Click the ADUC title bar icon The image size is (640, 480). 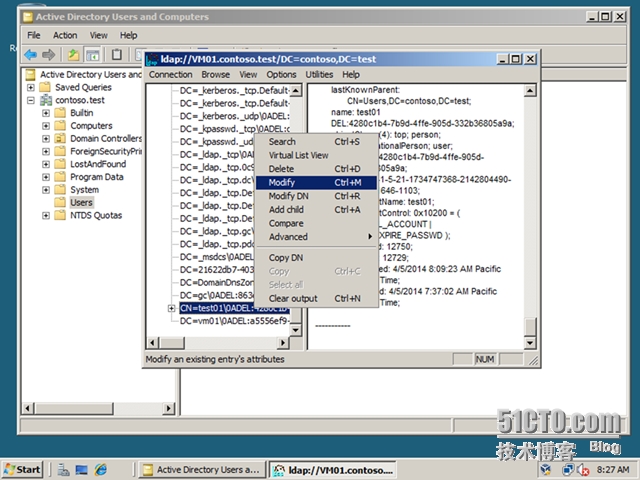point(28,17)
